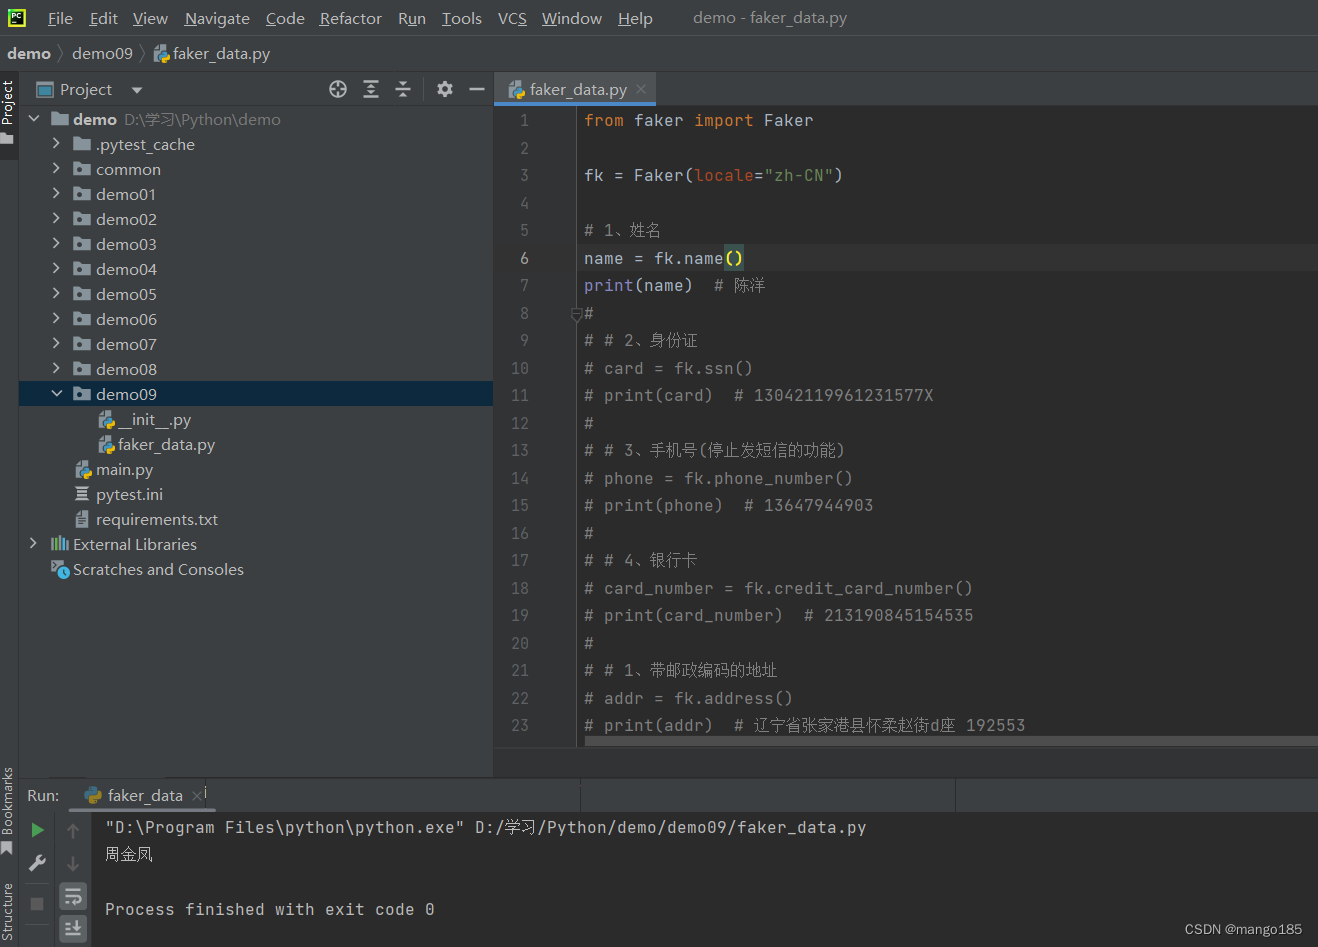Open the Refactor menu
The image size is (1318, 947).
(350, 18)
